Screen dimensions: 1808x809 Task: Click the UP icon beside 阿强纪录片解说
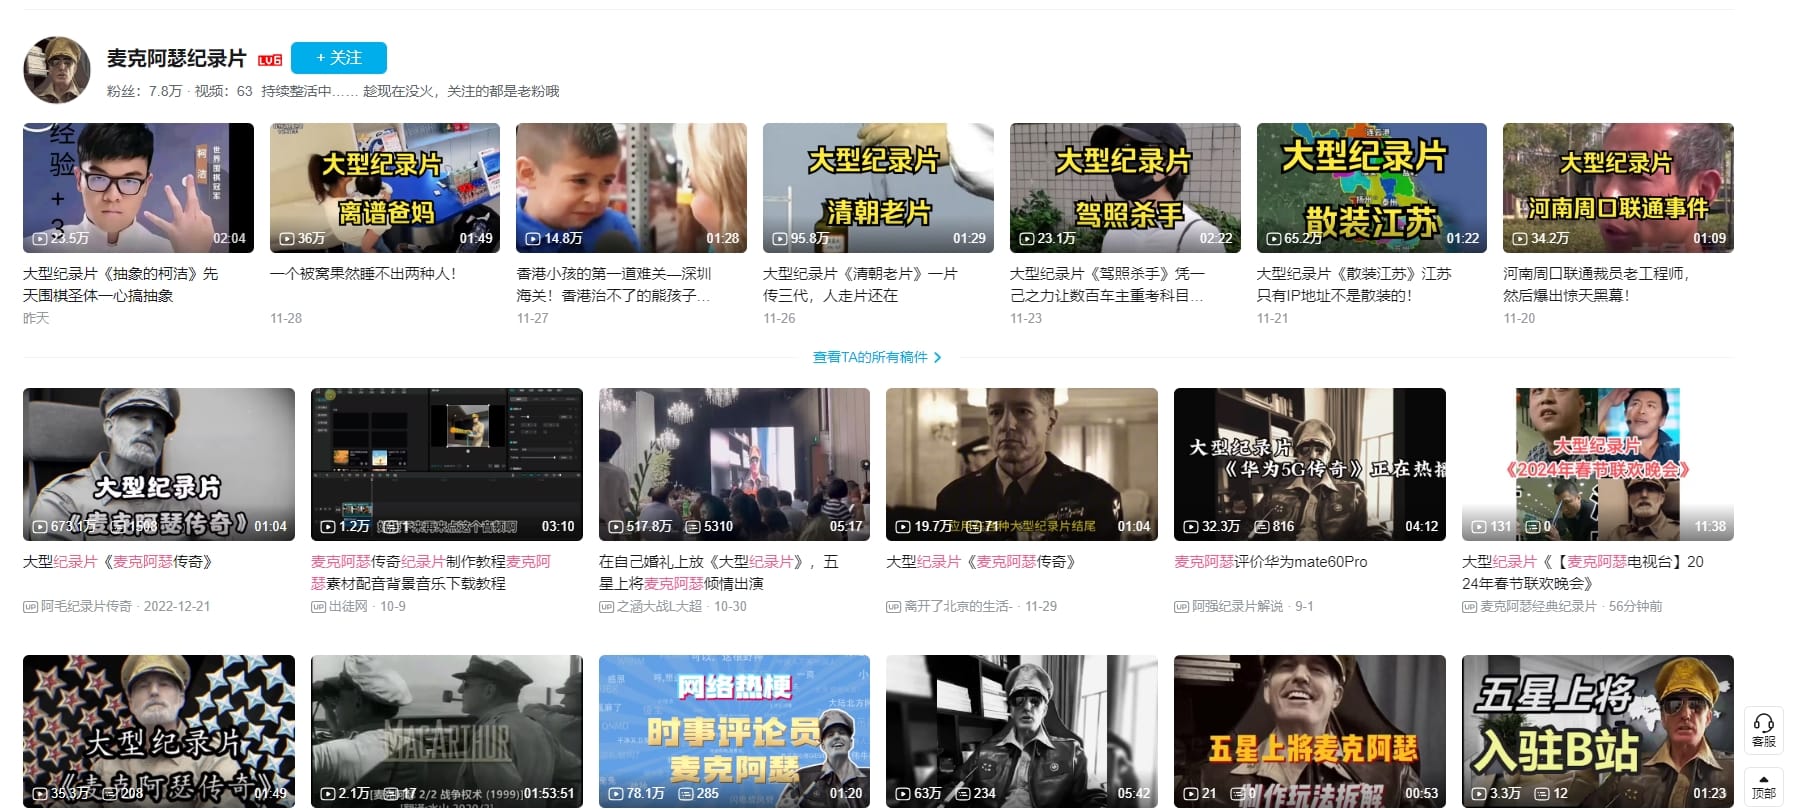coord(1181,607)
